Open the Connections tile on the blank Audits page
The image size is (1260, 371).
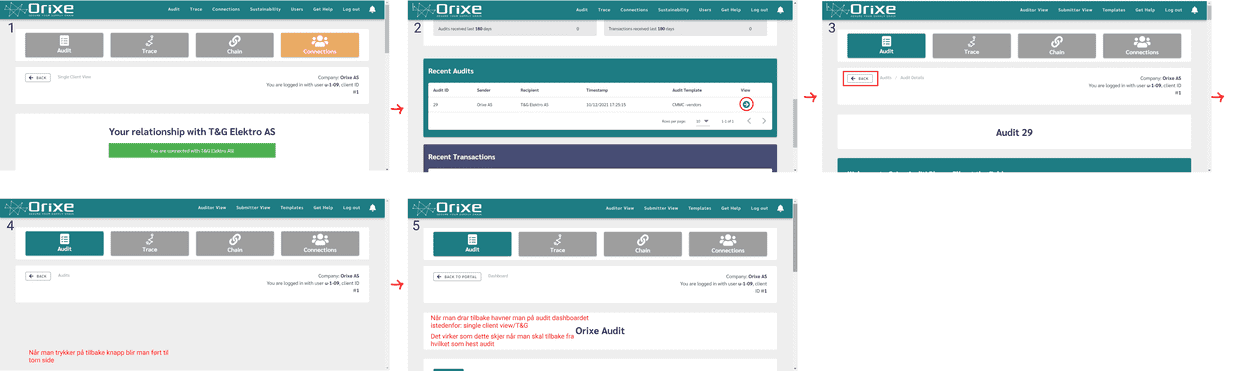tap(320, 244)
